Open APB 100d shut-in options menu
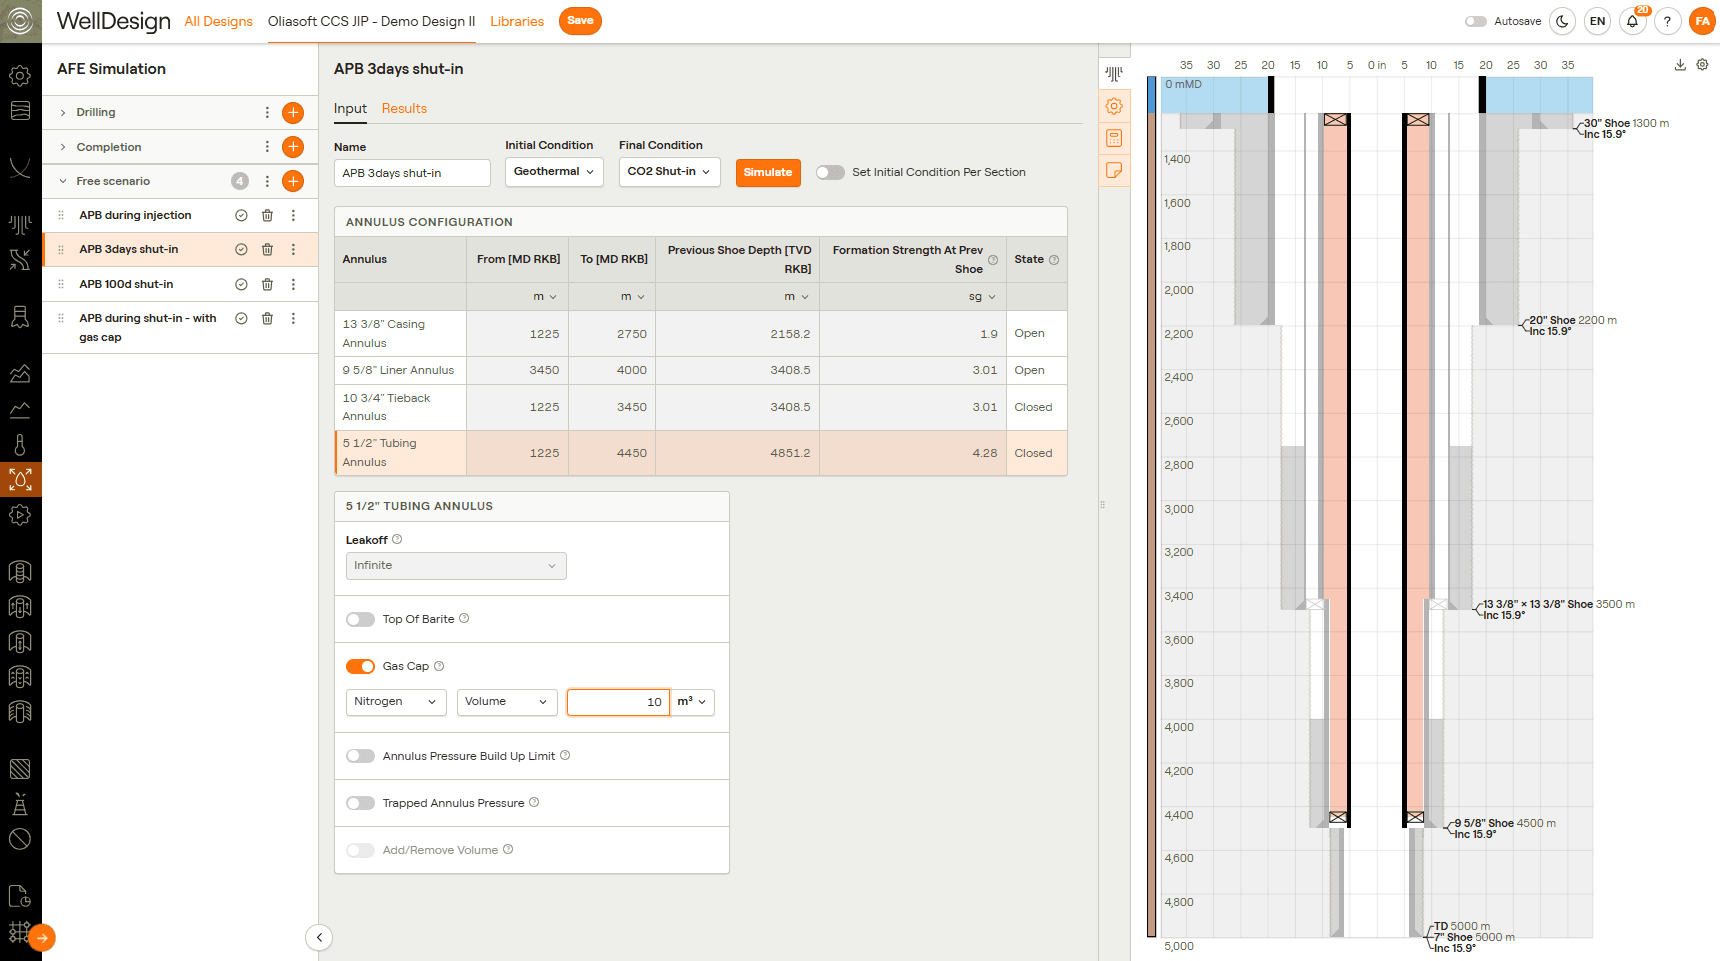Image resolution: width=1720 pixels, height=961 pixels. (293, 284)
